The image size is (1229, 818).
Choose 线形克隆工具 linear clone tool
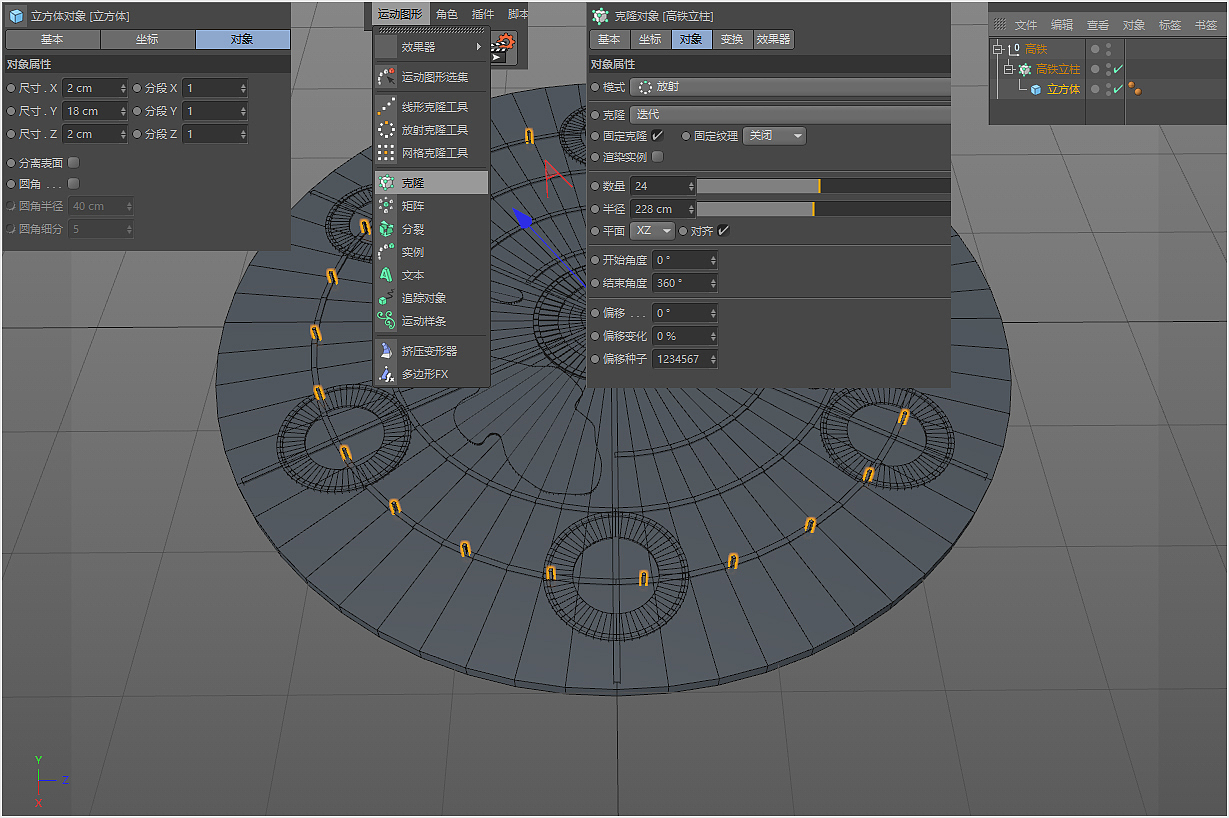[x=432, y=107]
